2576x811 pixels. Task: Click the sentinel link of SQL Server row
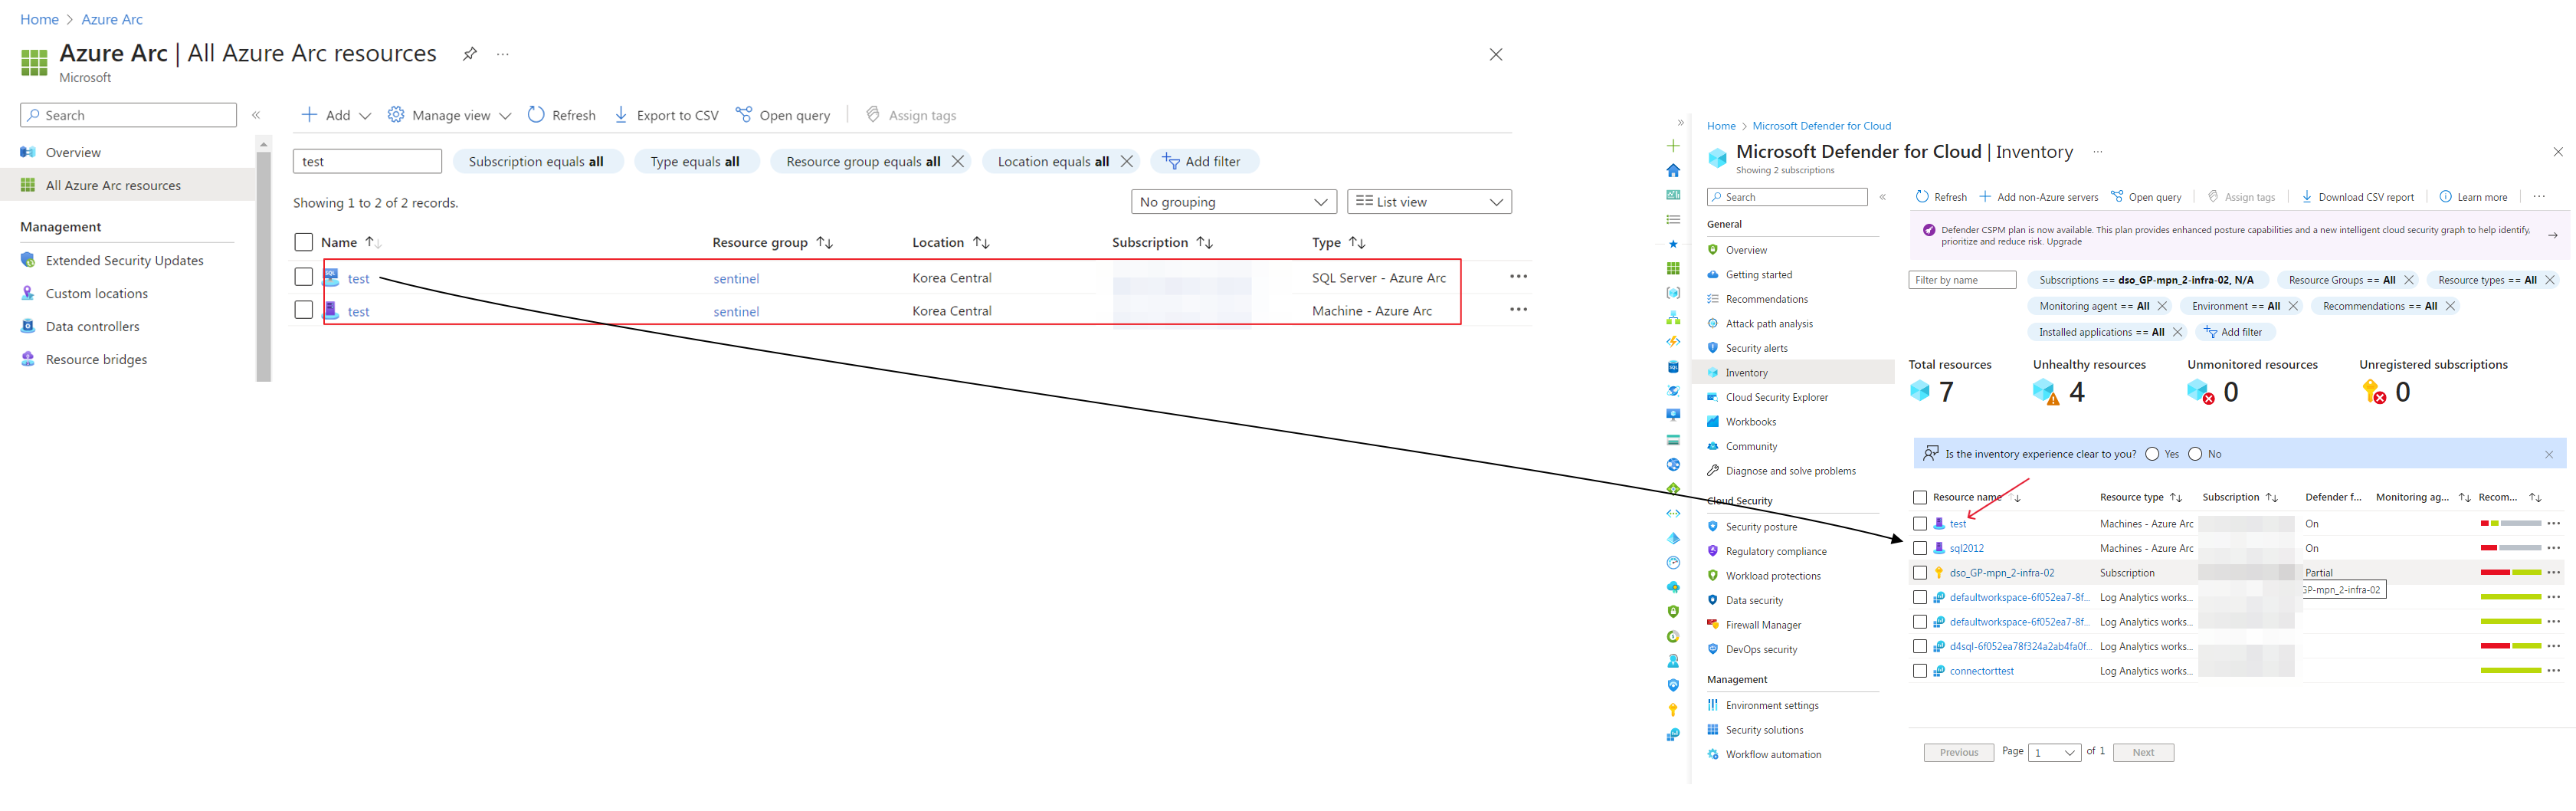(736, 279)
